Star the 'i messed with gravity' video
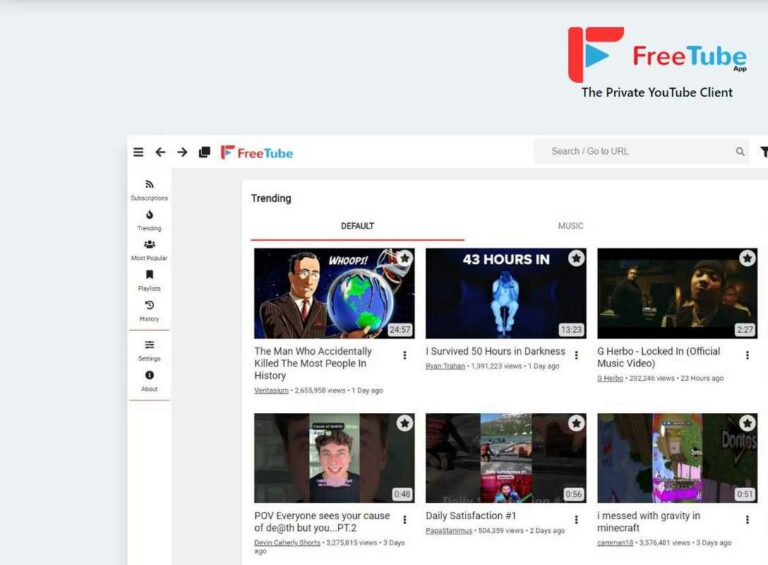The height and width of the screenshot is (565, 768). 747,423
